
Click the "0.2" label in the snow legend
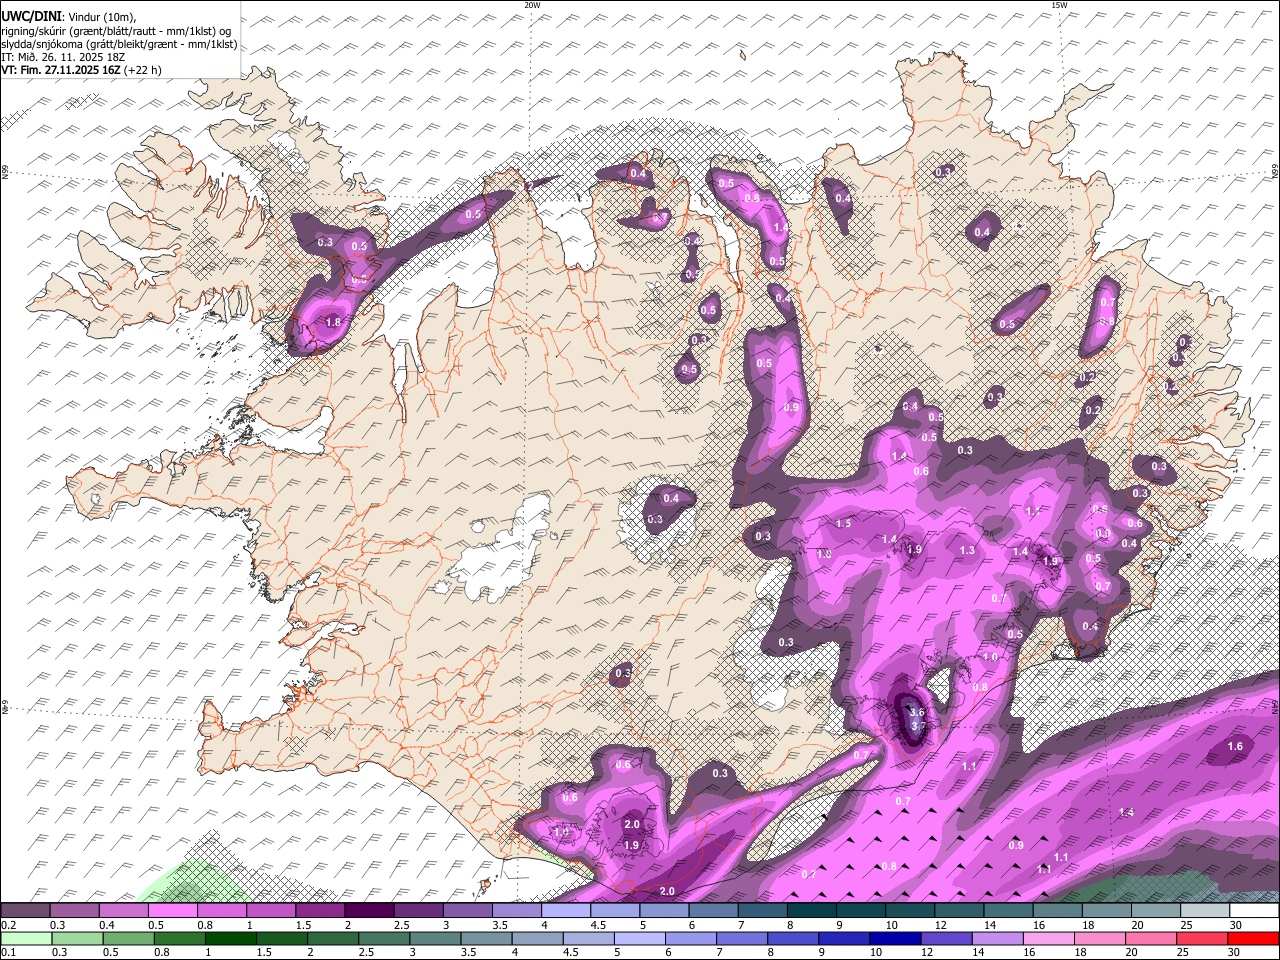point(8,925)
